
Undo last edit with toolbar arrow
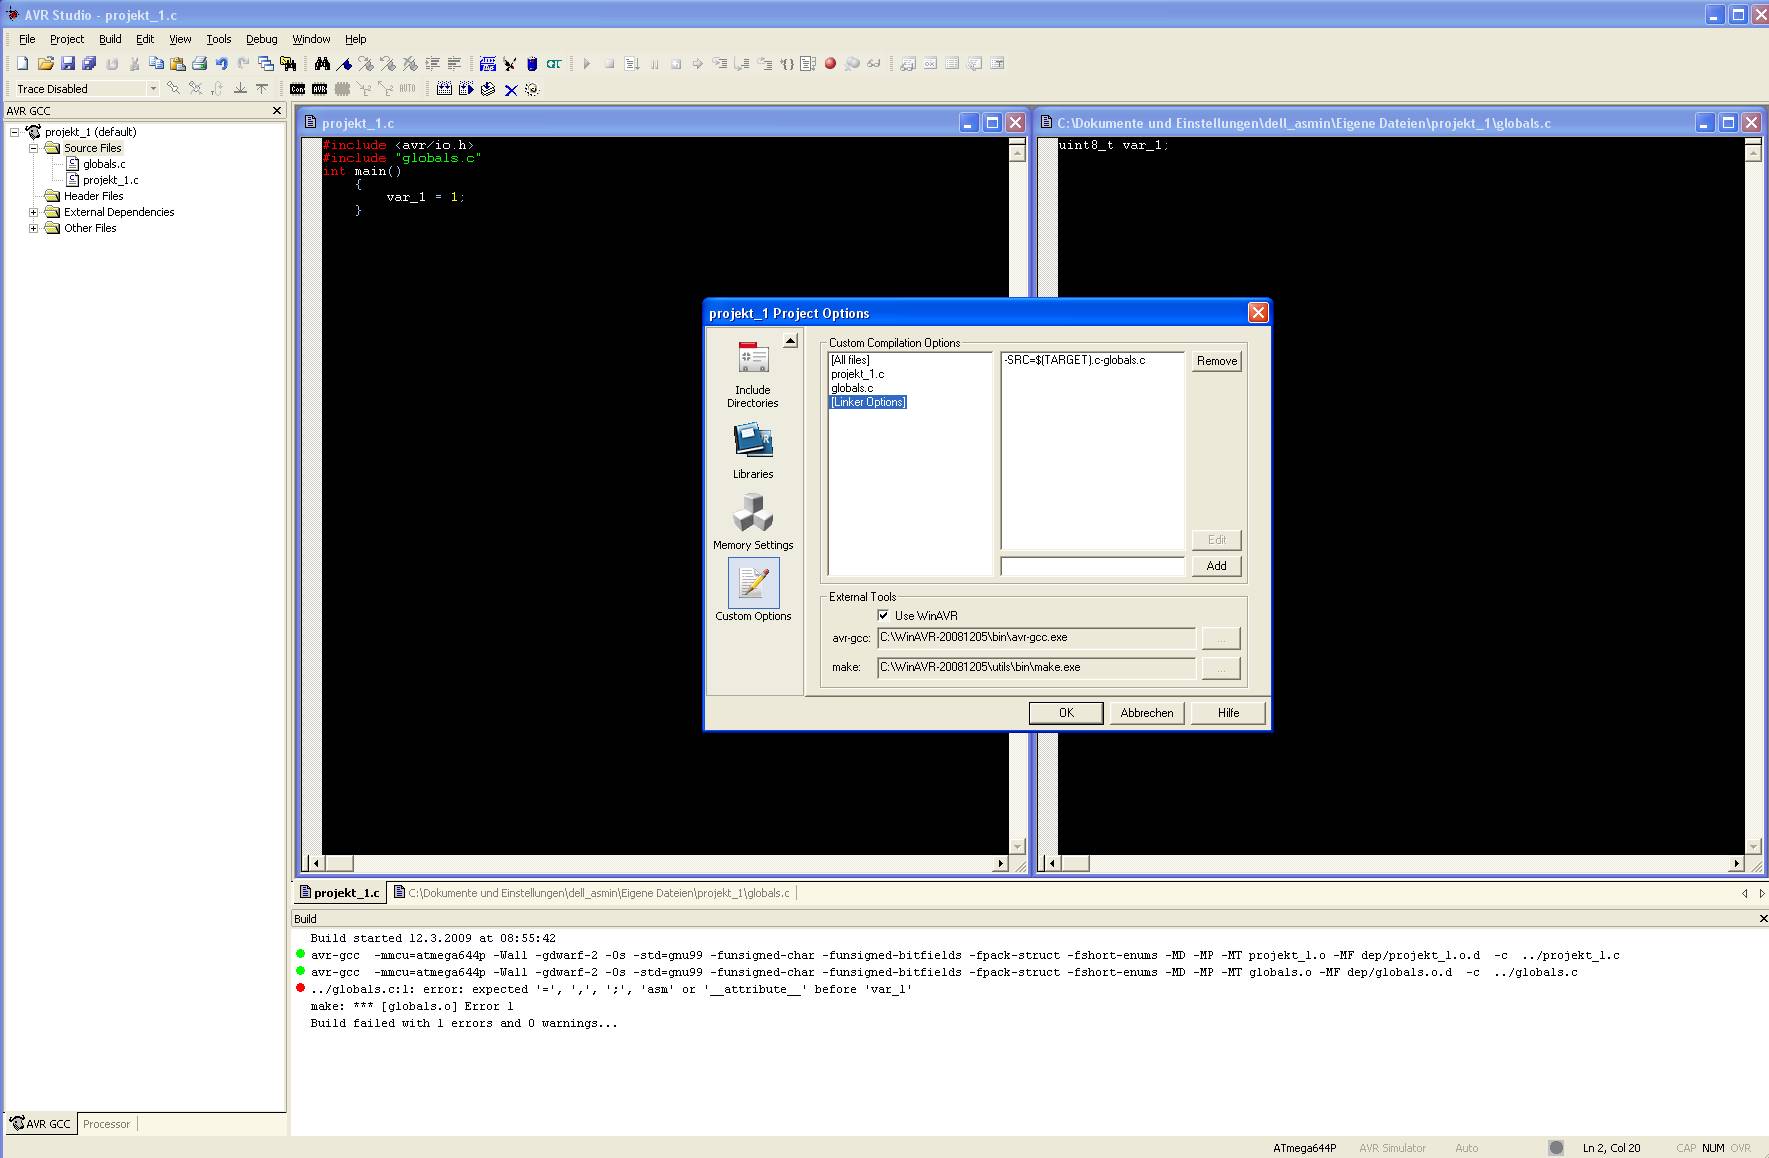221,63
